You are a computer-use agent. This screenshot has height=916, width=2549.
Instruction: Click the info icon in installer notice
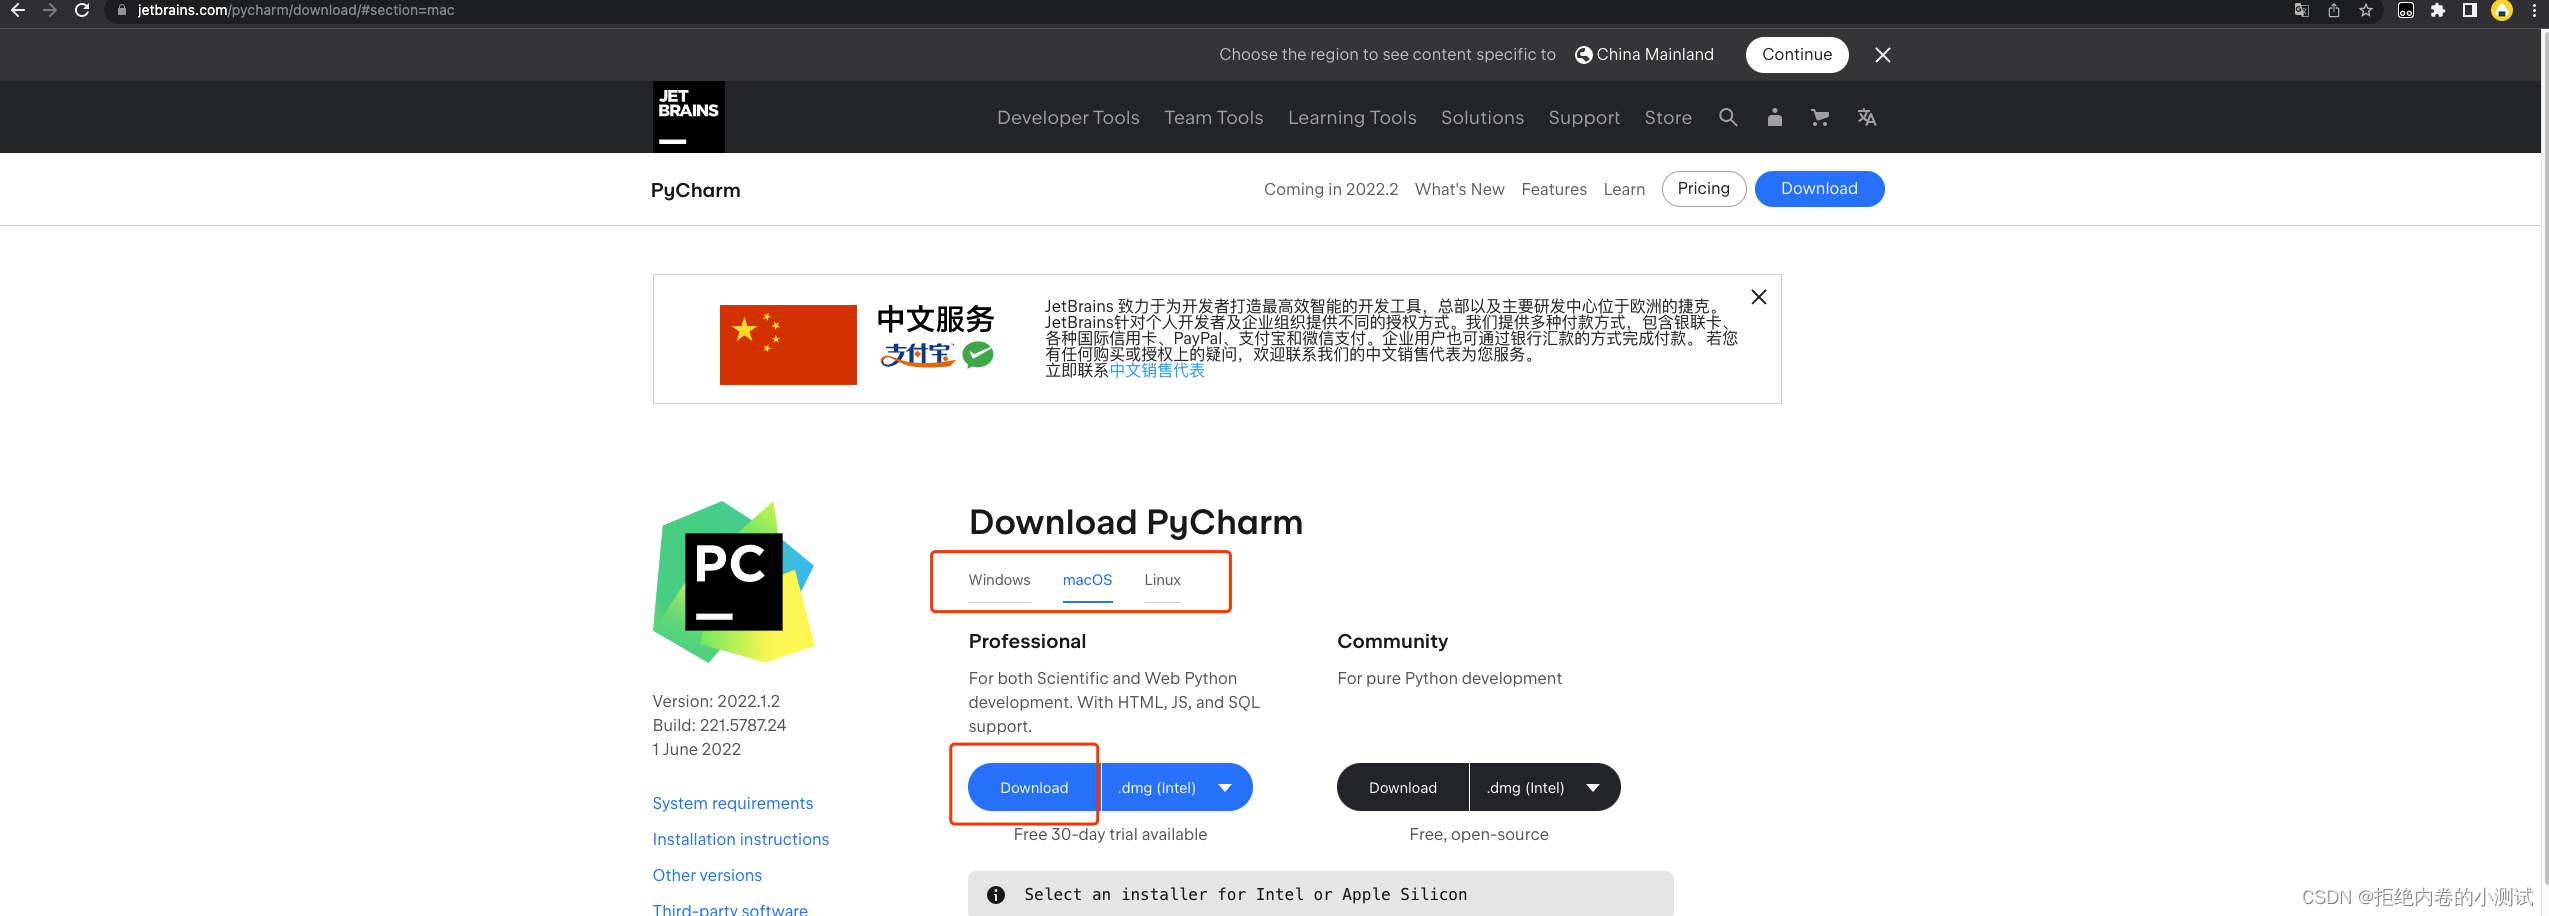(x=996, y=895)
